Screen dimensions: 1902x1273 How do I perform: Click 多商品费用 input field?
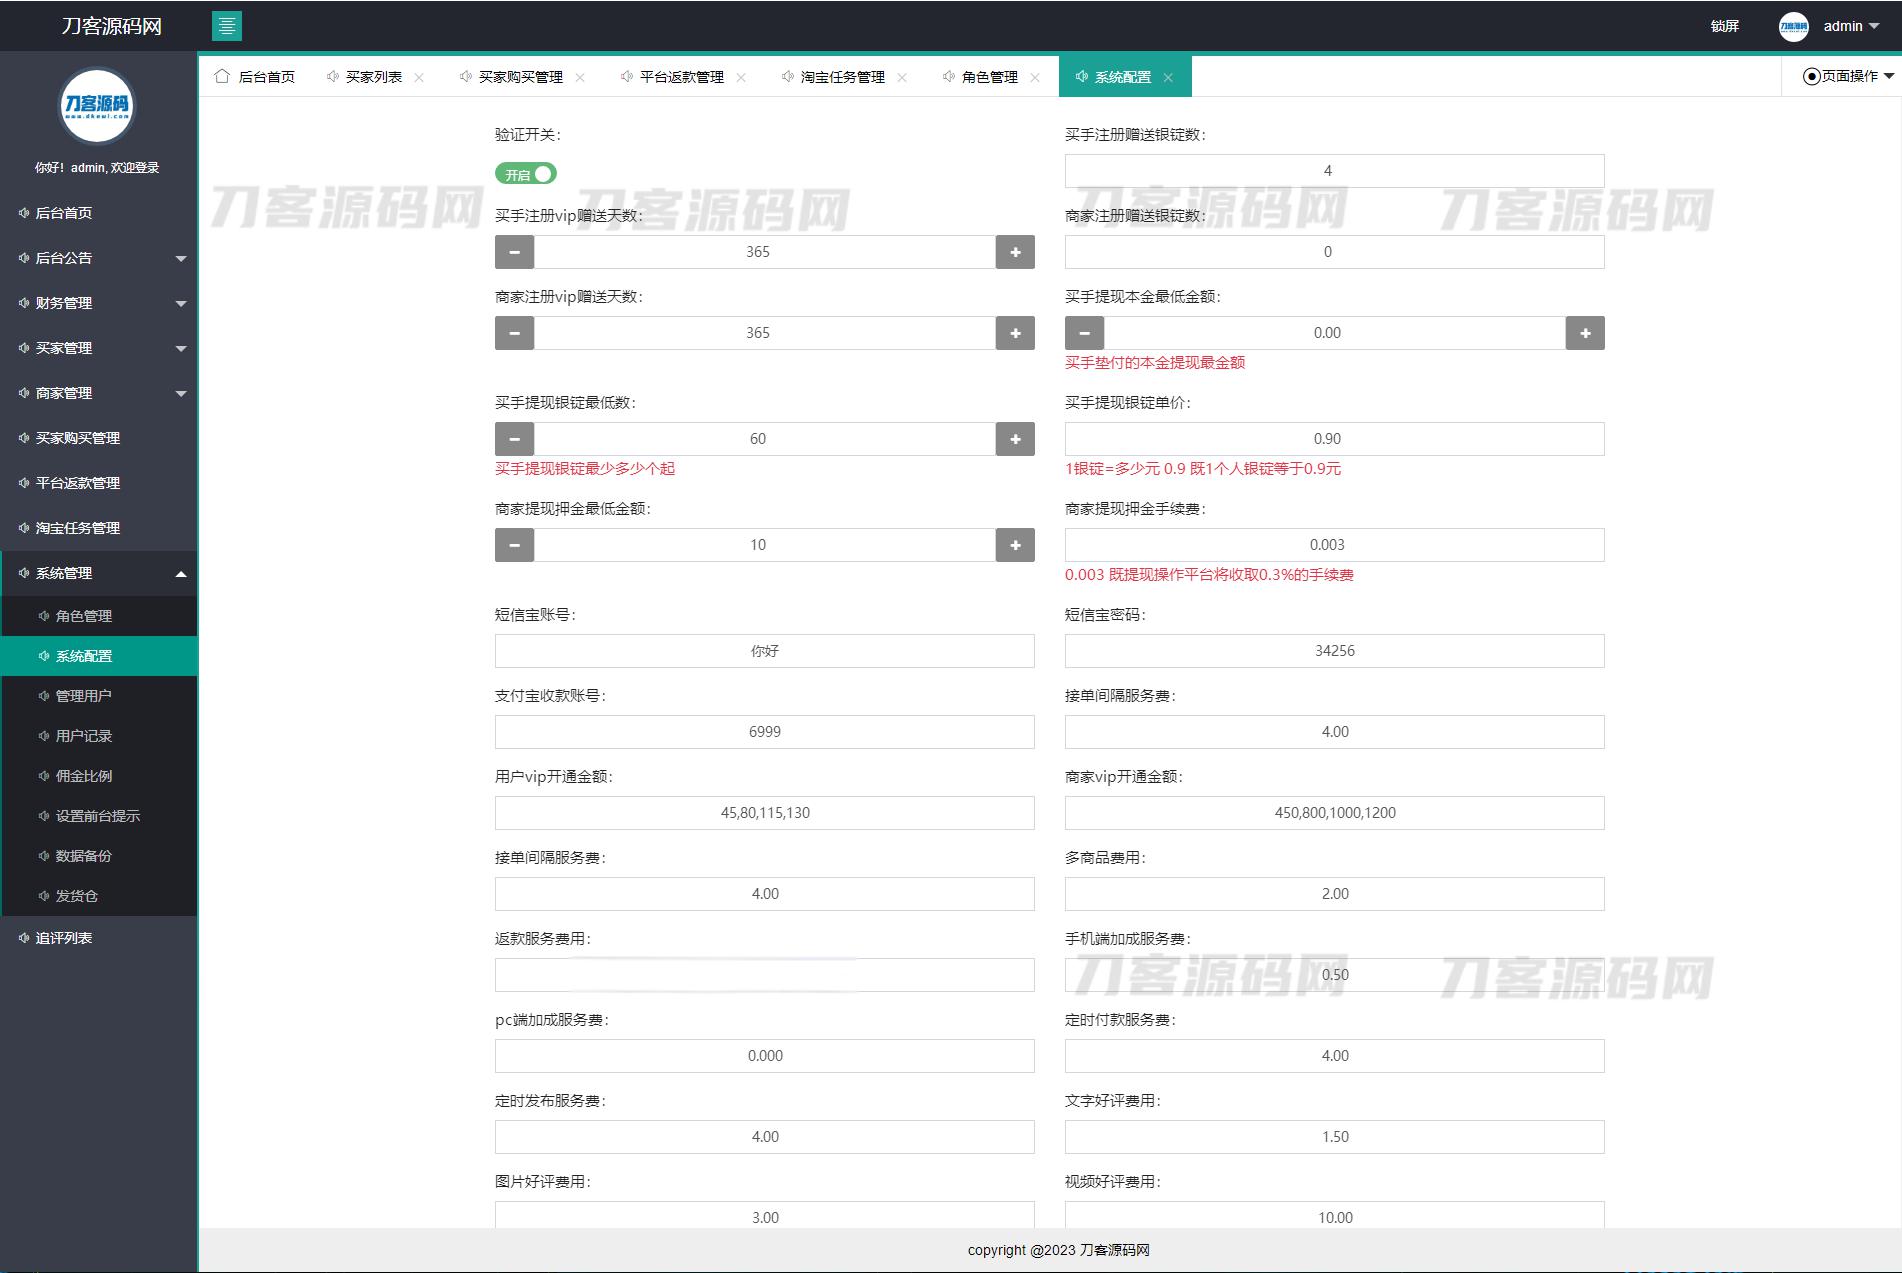click(1334, 894)
